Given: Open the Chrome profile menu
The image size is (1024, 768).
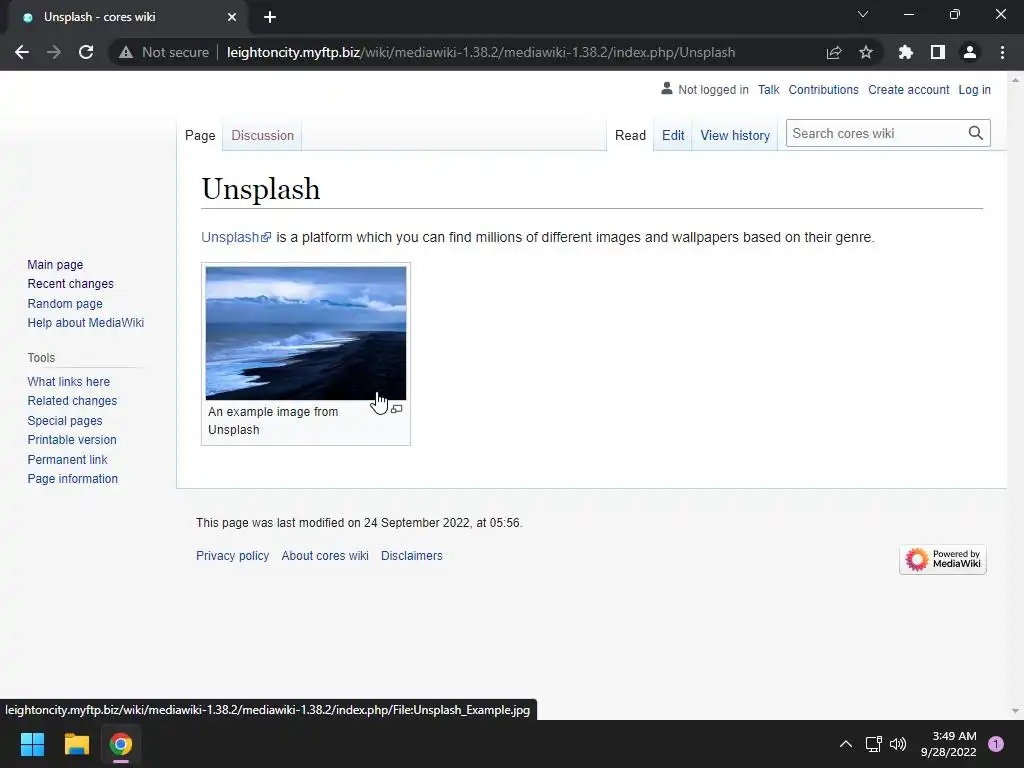Looking at the screenshot, I should pyautogui.click(x=970, y=52).
